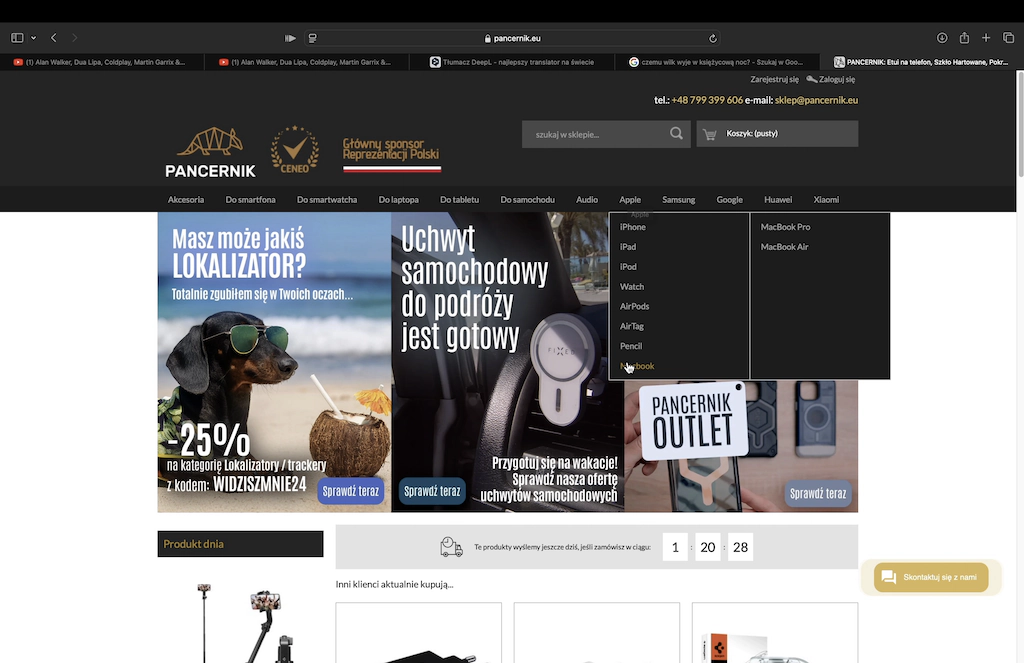The image size is (1024, 663).
Task: Toggle the Safari sidebar icon
Action: point(17,38)
